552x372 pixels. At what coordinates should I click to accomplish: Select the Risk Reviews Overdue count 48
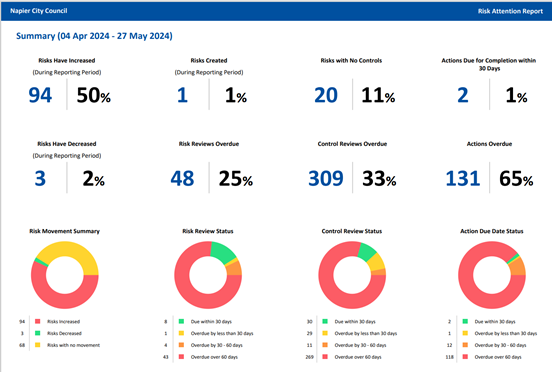pyautogui.click(x=182, y=178)
